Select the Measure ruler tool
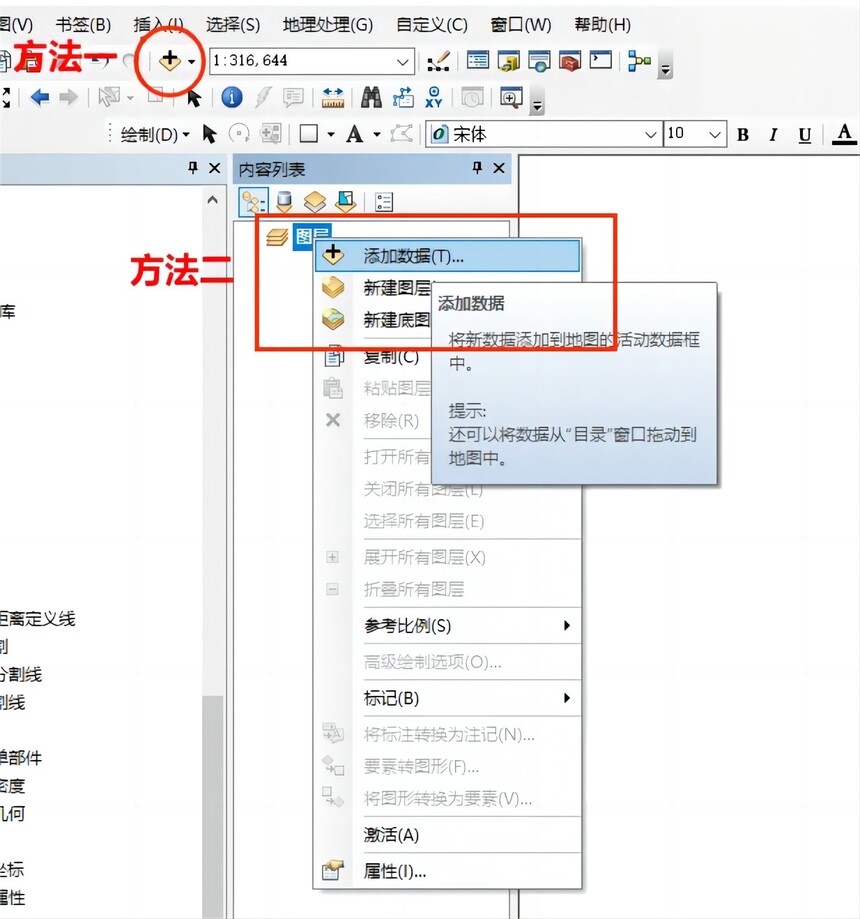The height and width of the screenshot is (919, 860). pyautogui.click(x=333, y=97)
